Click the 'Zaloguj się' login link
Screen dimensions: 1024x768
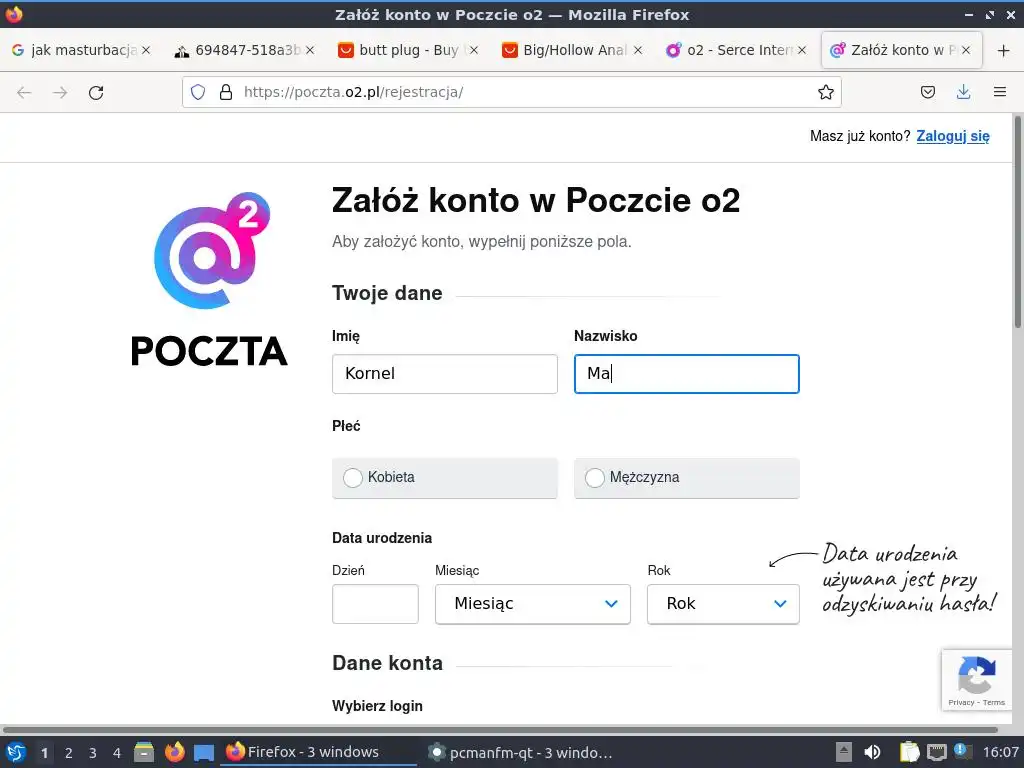click(x=953, y=136)
